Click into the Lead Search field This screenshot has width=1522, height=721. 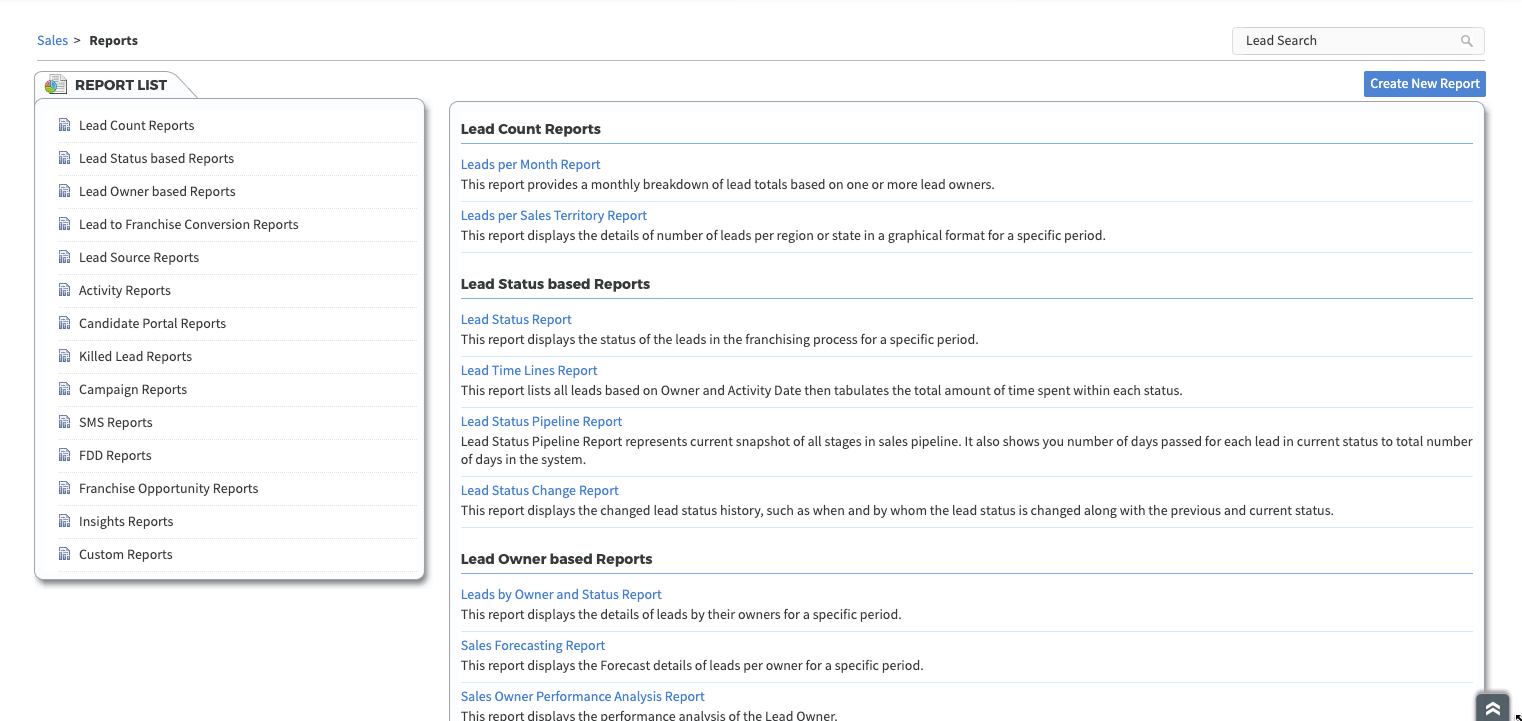pos(1345,41)
